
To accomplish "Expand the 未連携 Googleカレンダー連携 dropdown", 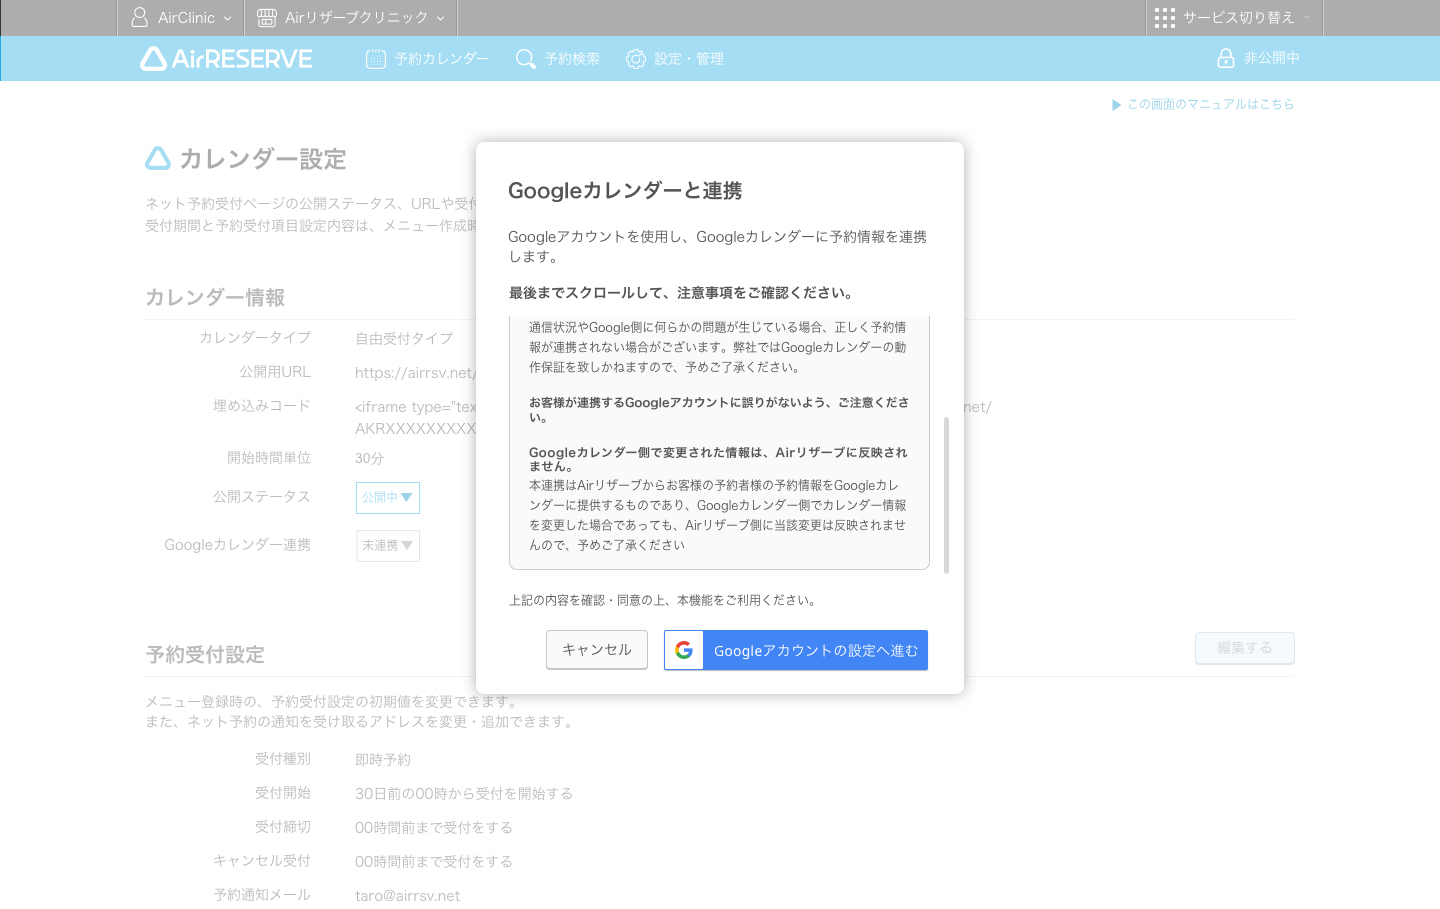I will coord(388,545).
